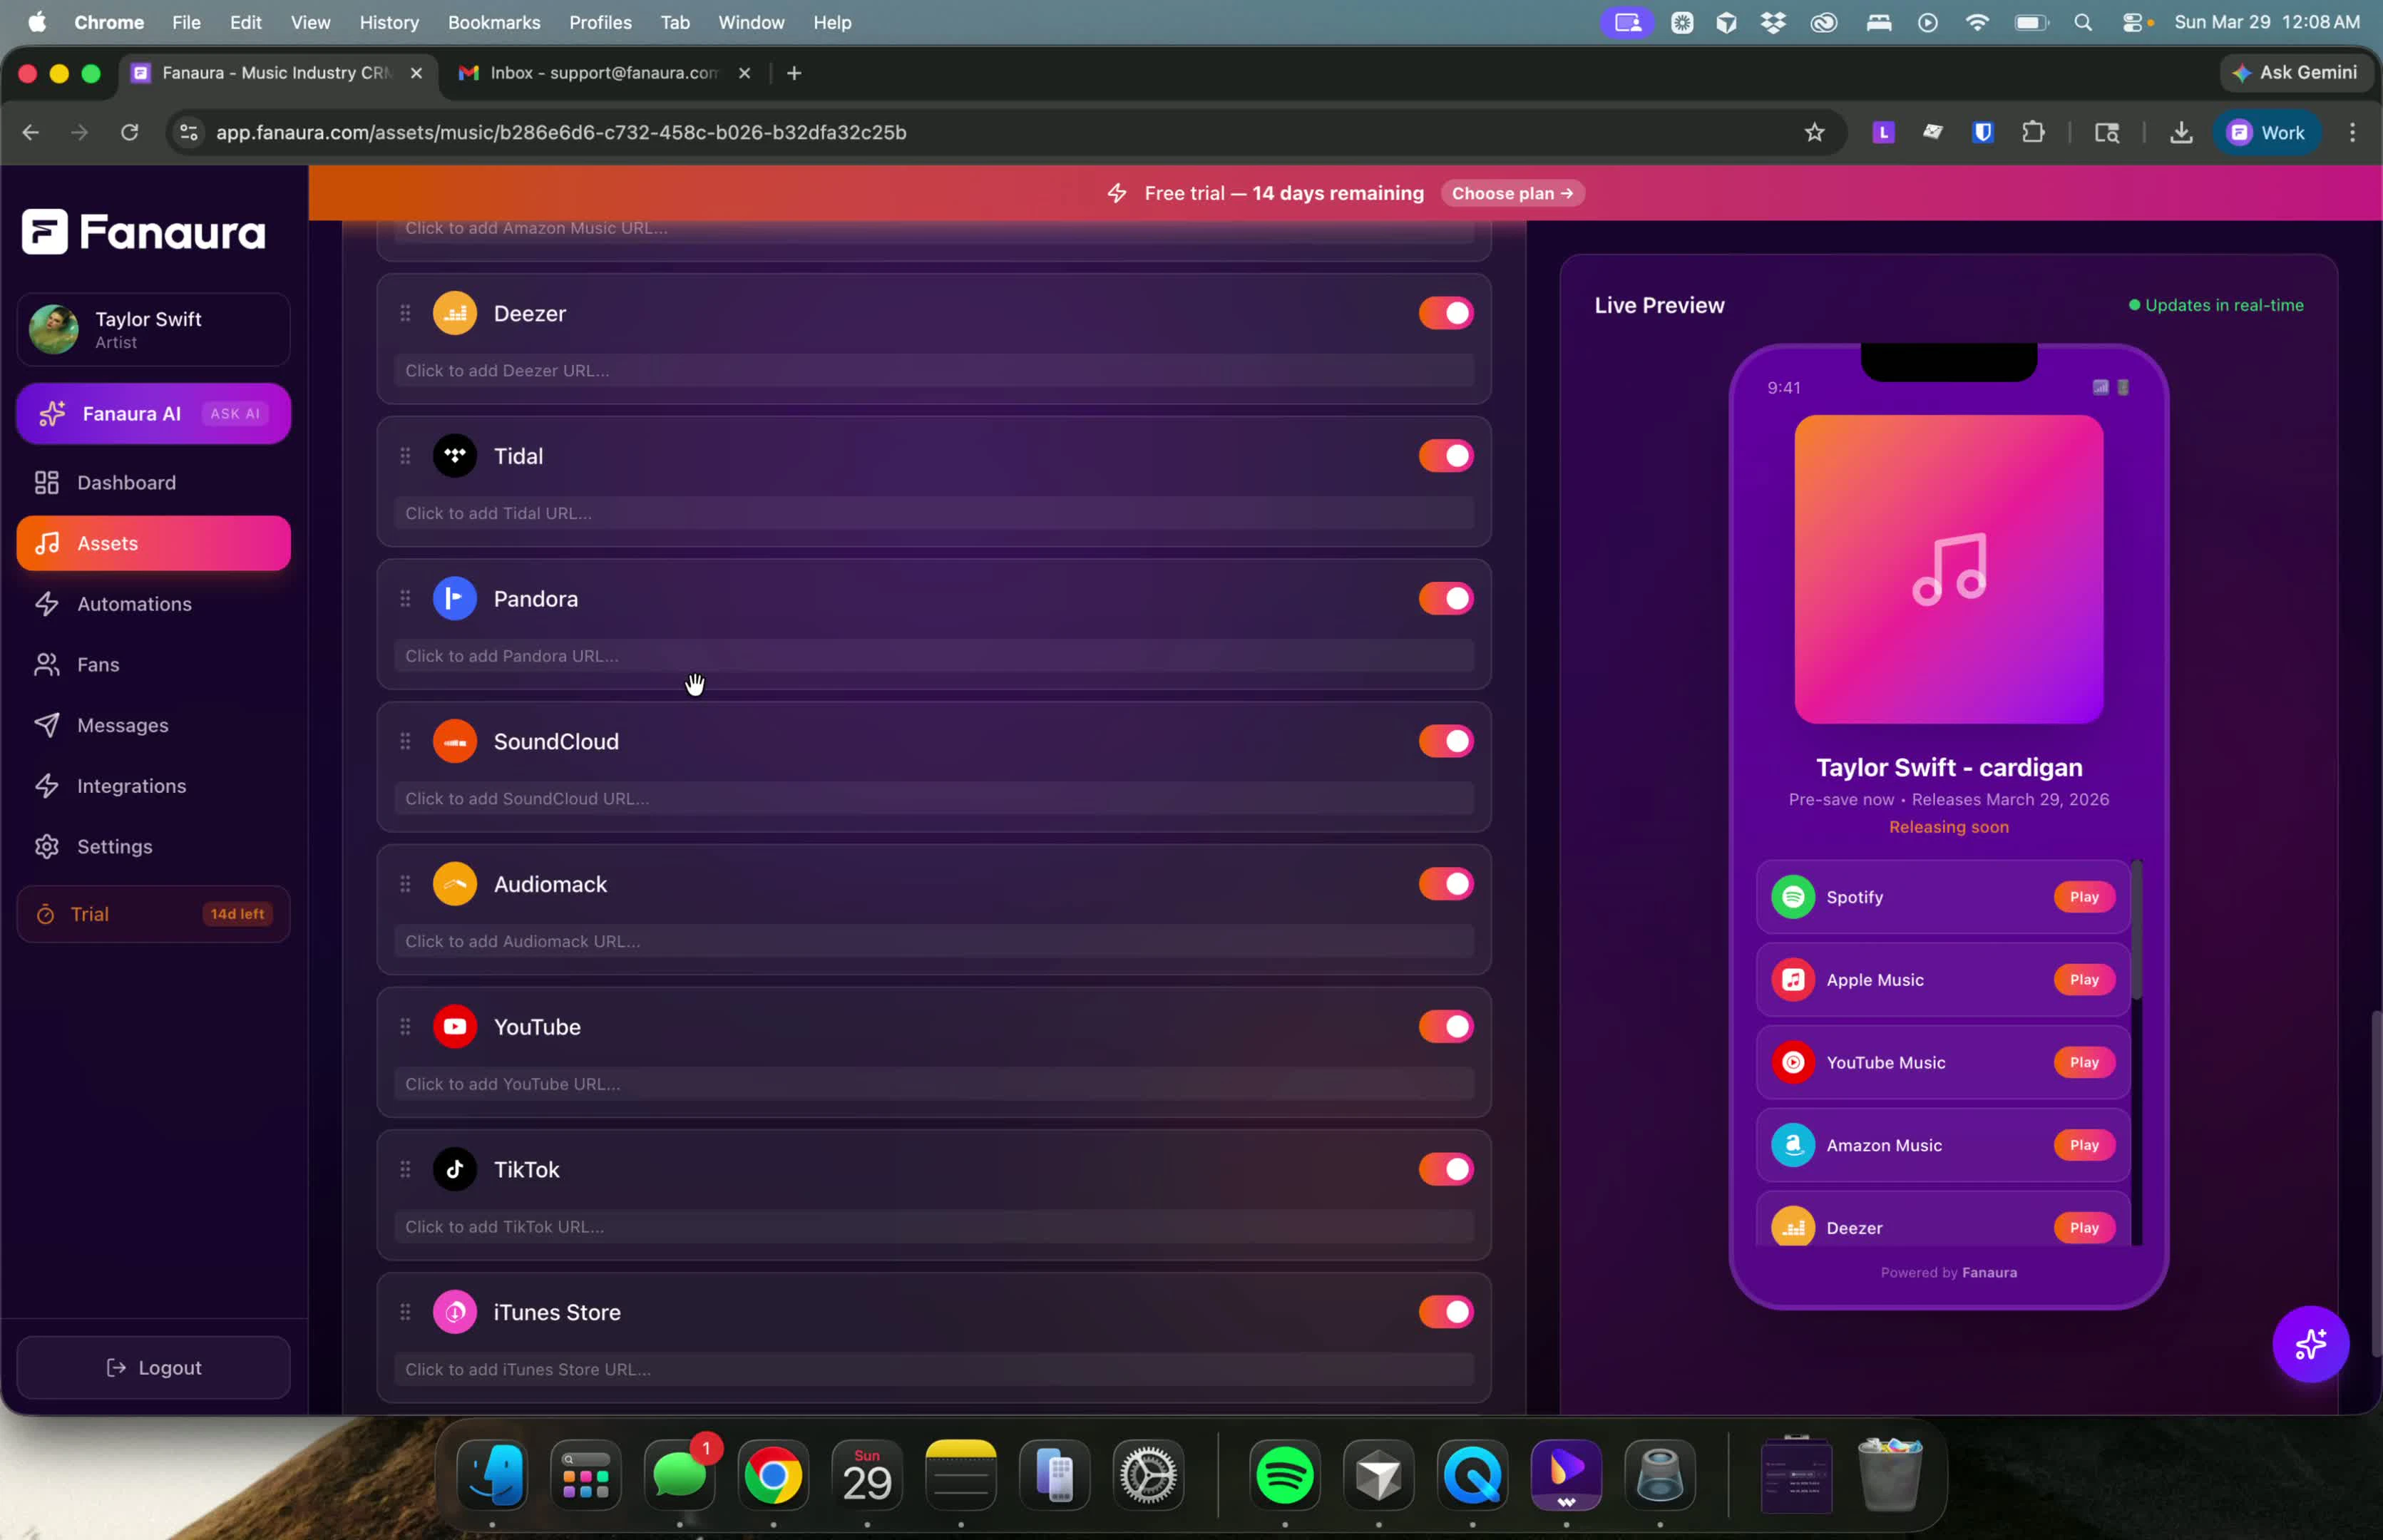Viewport: 2383px width, 1540px height.
Task: Click the cover art thumbnail in Live Preview
Action: point(1948,569)
